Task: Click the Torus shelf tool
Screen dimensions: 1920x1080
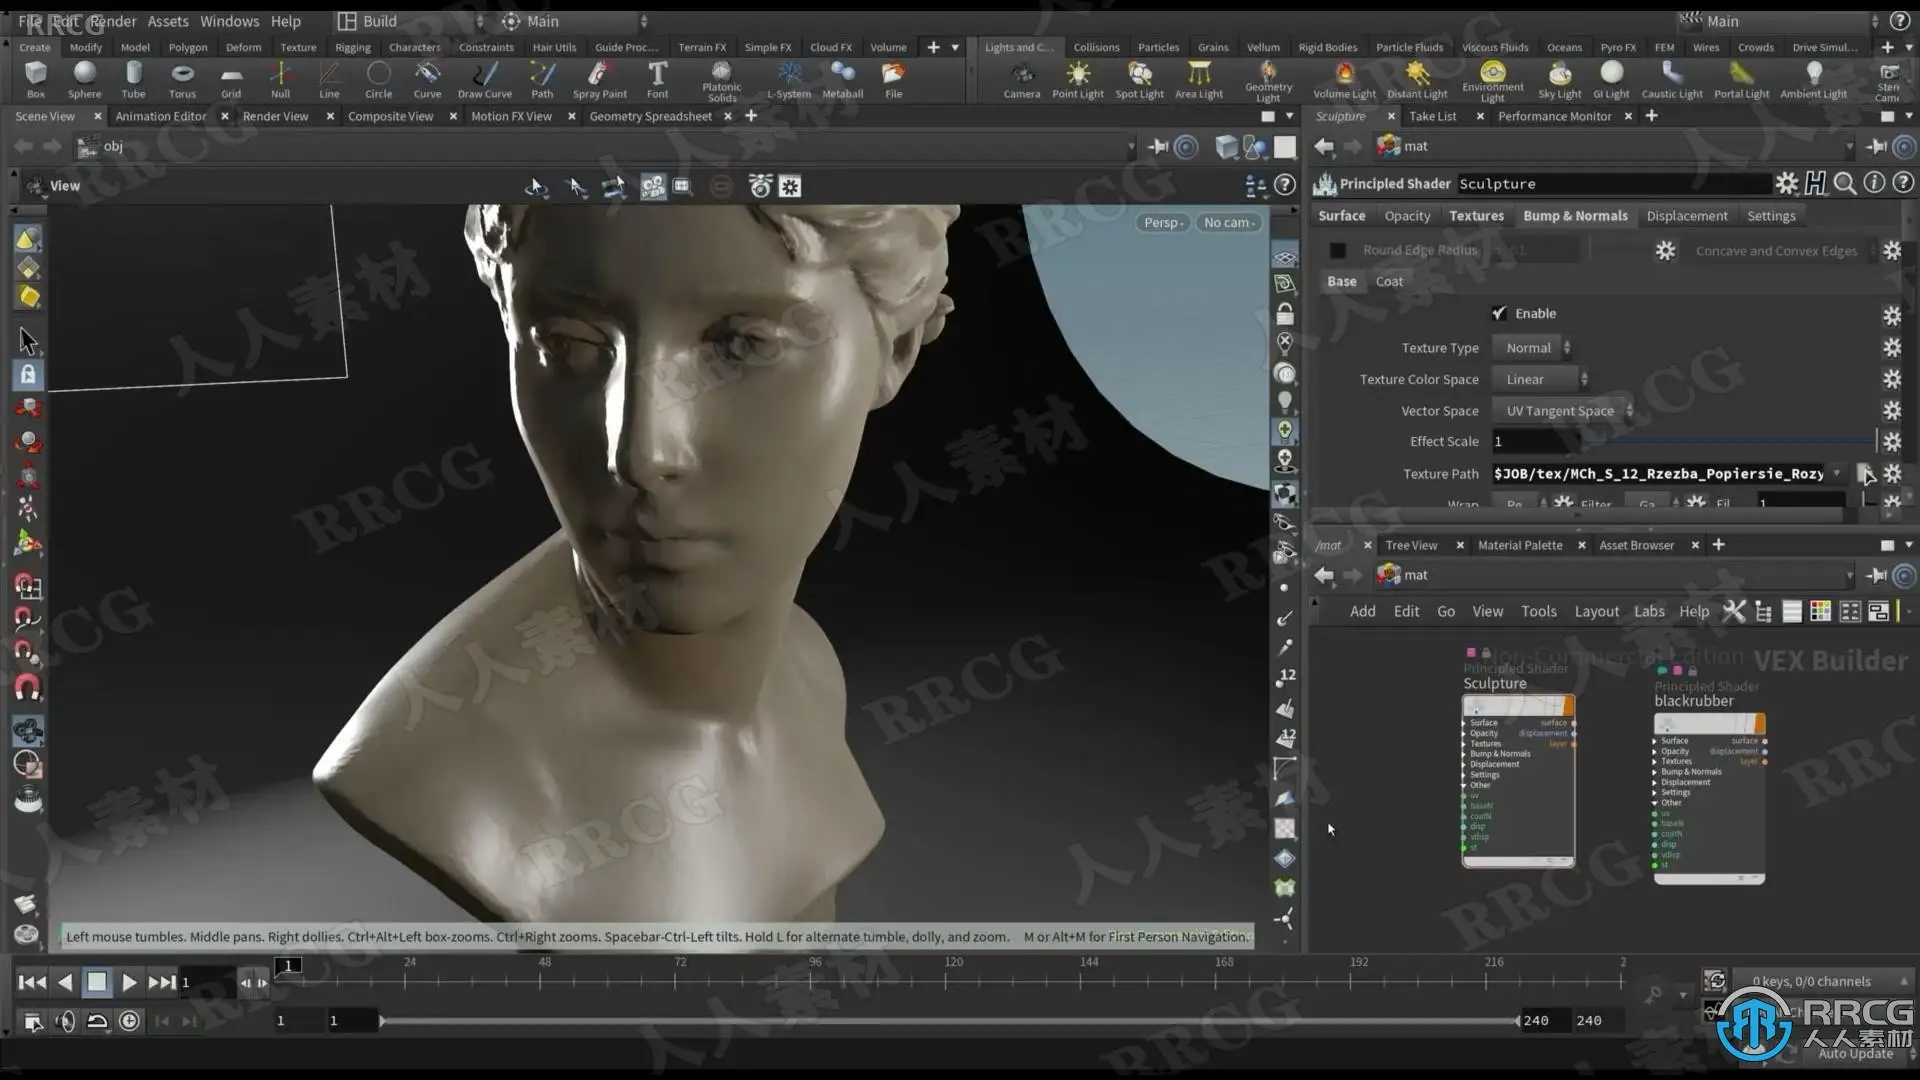Action: click(x=182, y=79)
